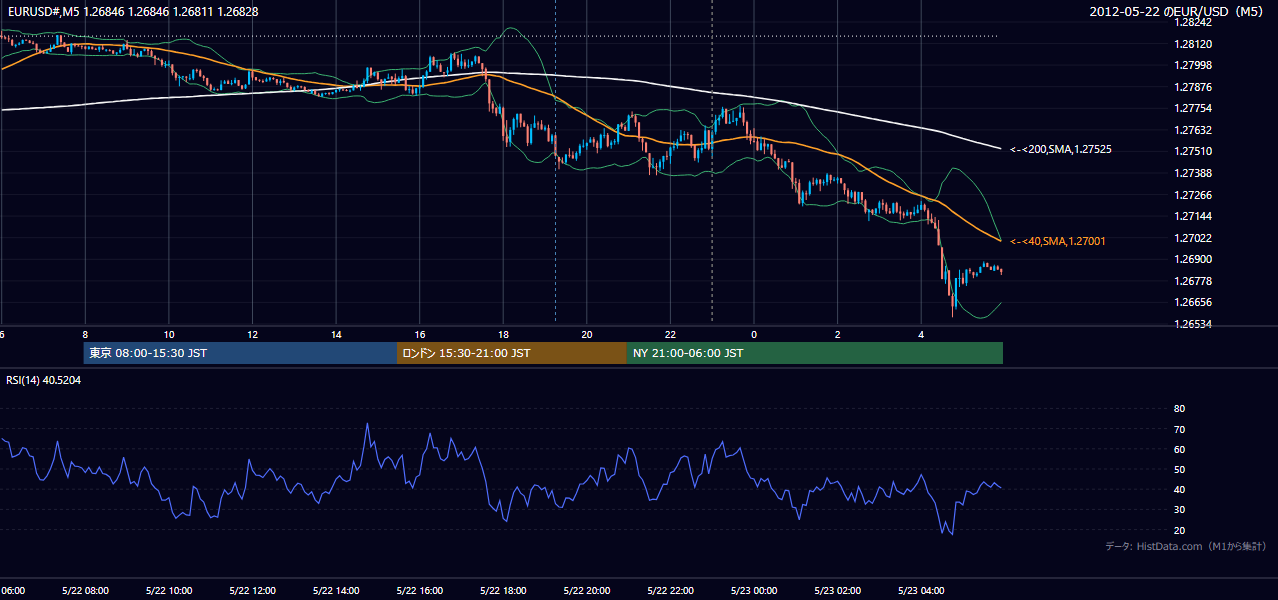Click the 5/23 00:00 bottom axis label
This screenshot has width=1278, height=600.
click(754, 590)
